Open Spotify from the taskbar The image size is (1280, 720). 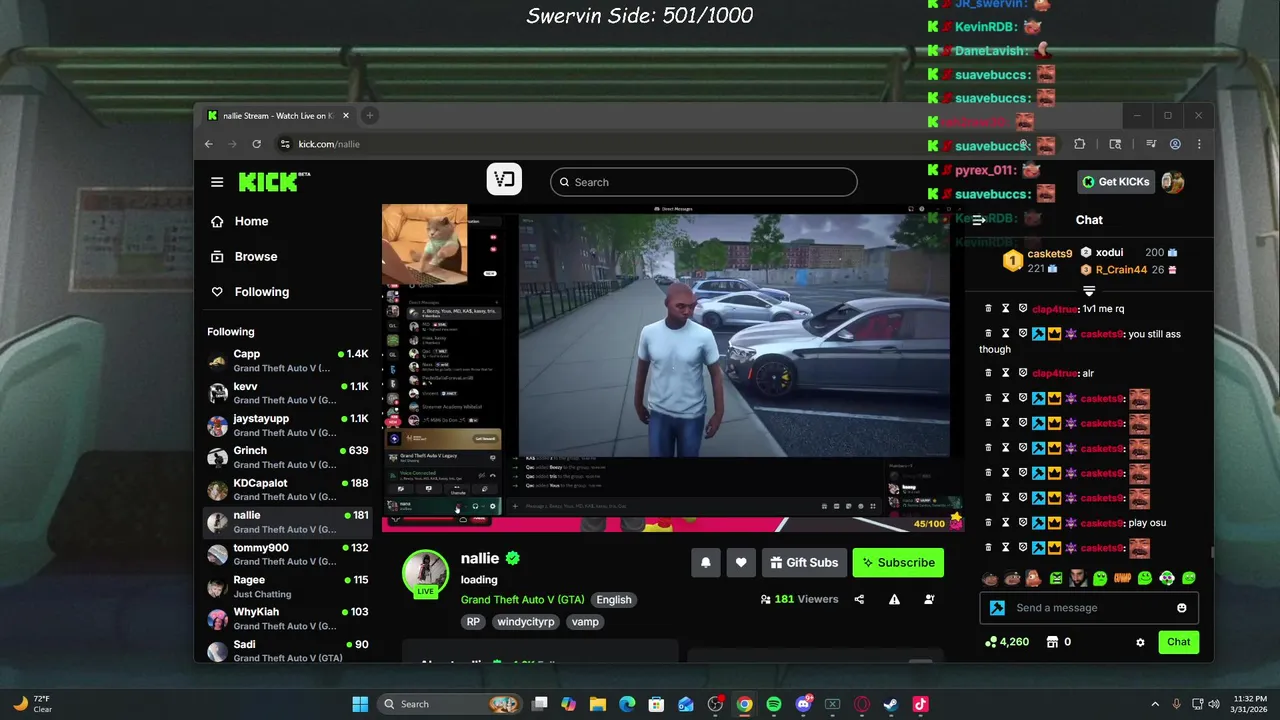774,704
